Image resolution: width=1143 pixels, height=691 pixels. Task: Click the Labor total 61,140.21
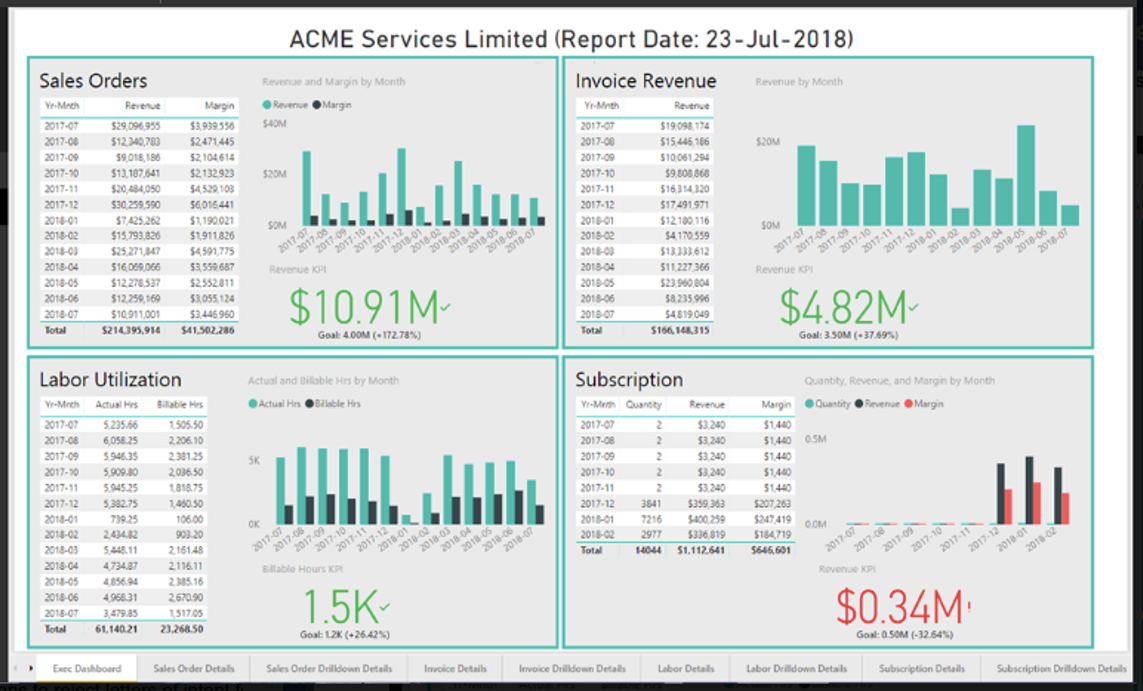[117, 629]
